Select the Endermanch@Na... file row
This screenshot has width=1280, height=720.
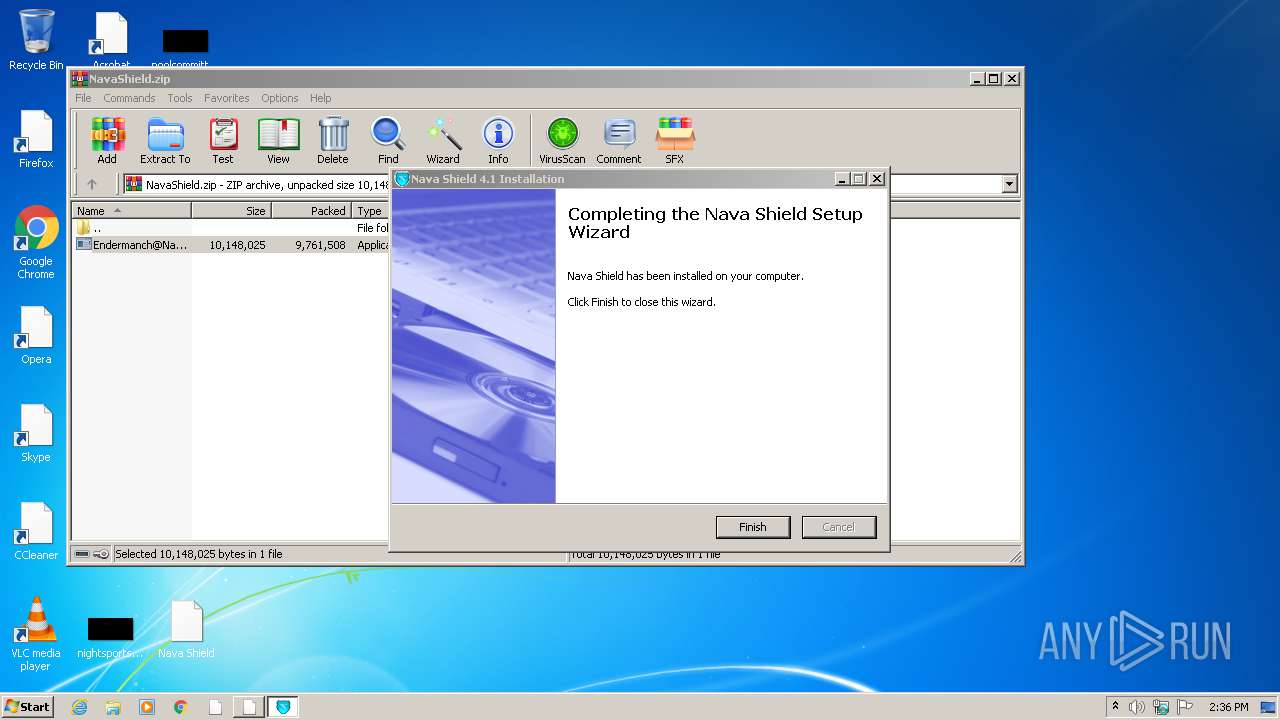point(231,244)
